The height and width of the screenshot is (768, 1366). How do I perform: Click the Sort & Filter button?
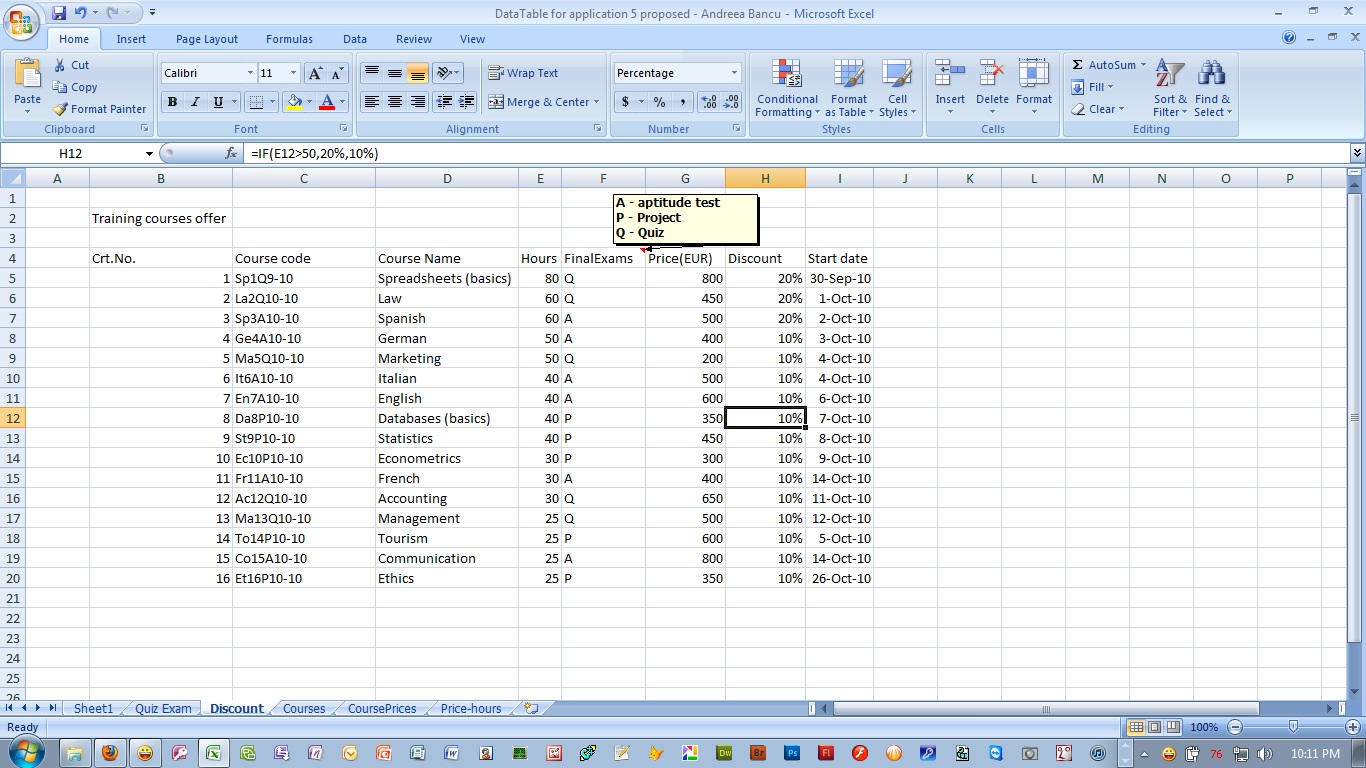click(1168, 88)
